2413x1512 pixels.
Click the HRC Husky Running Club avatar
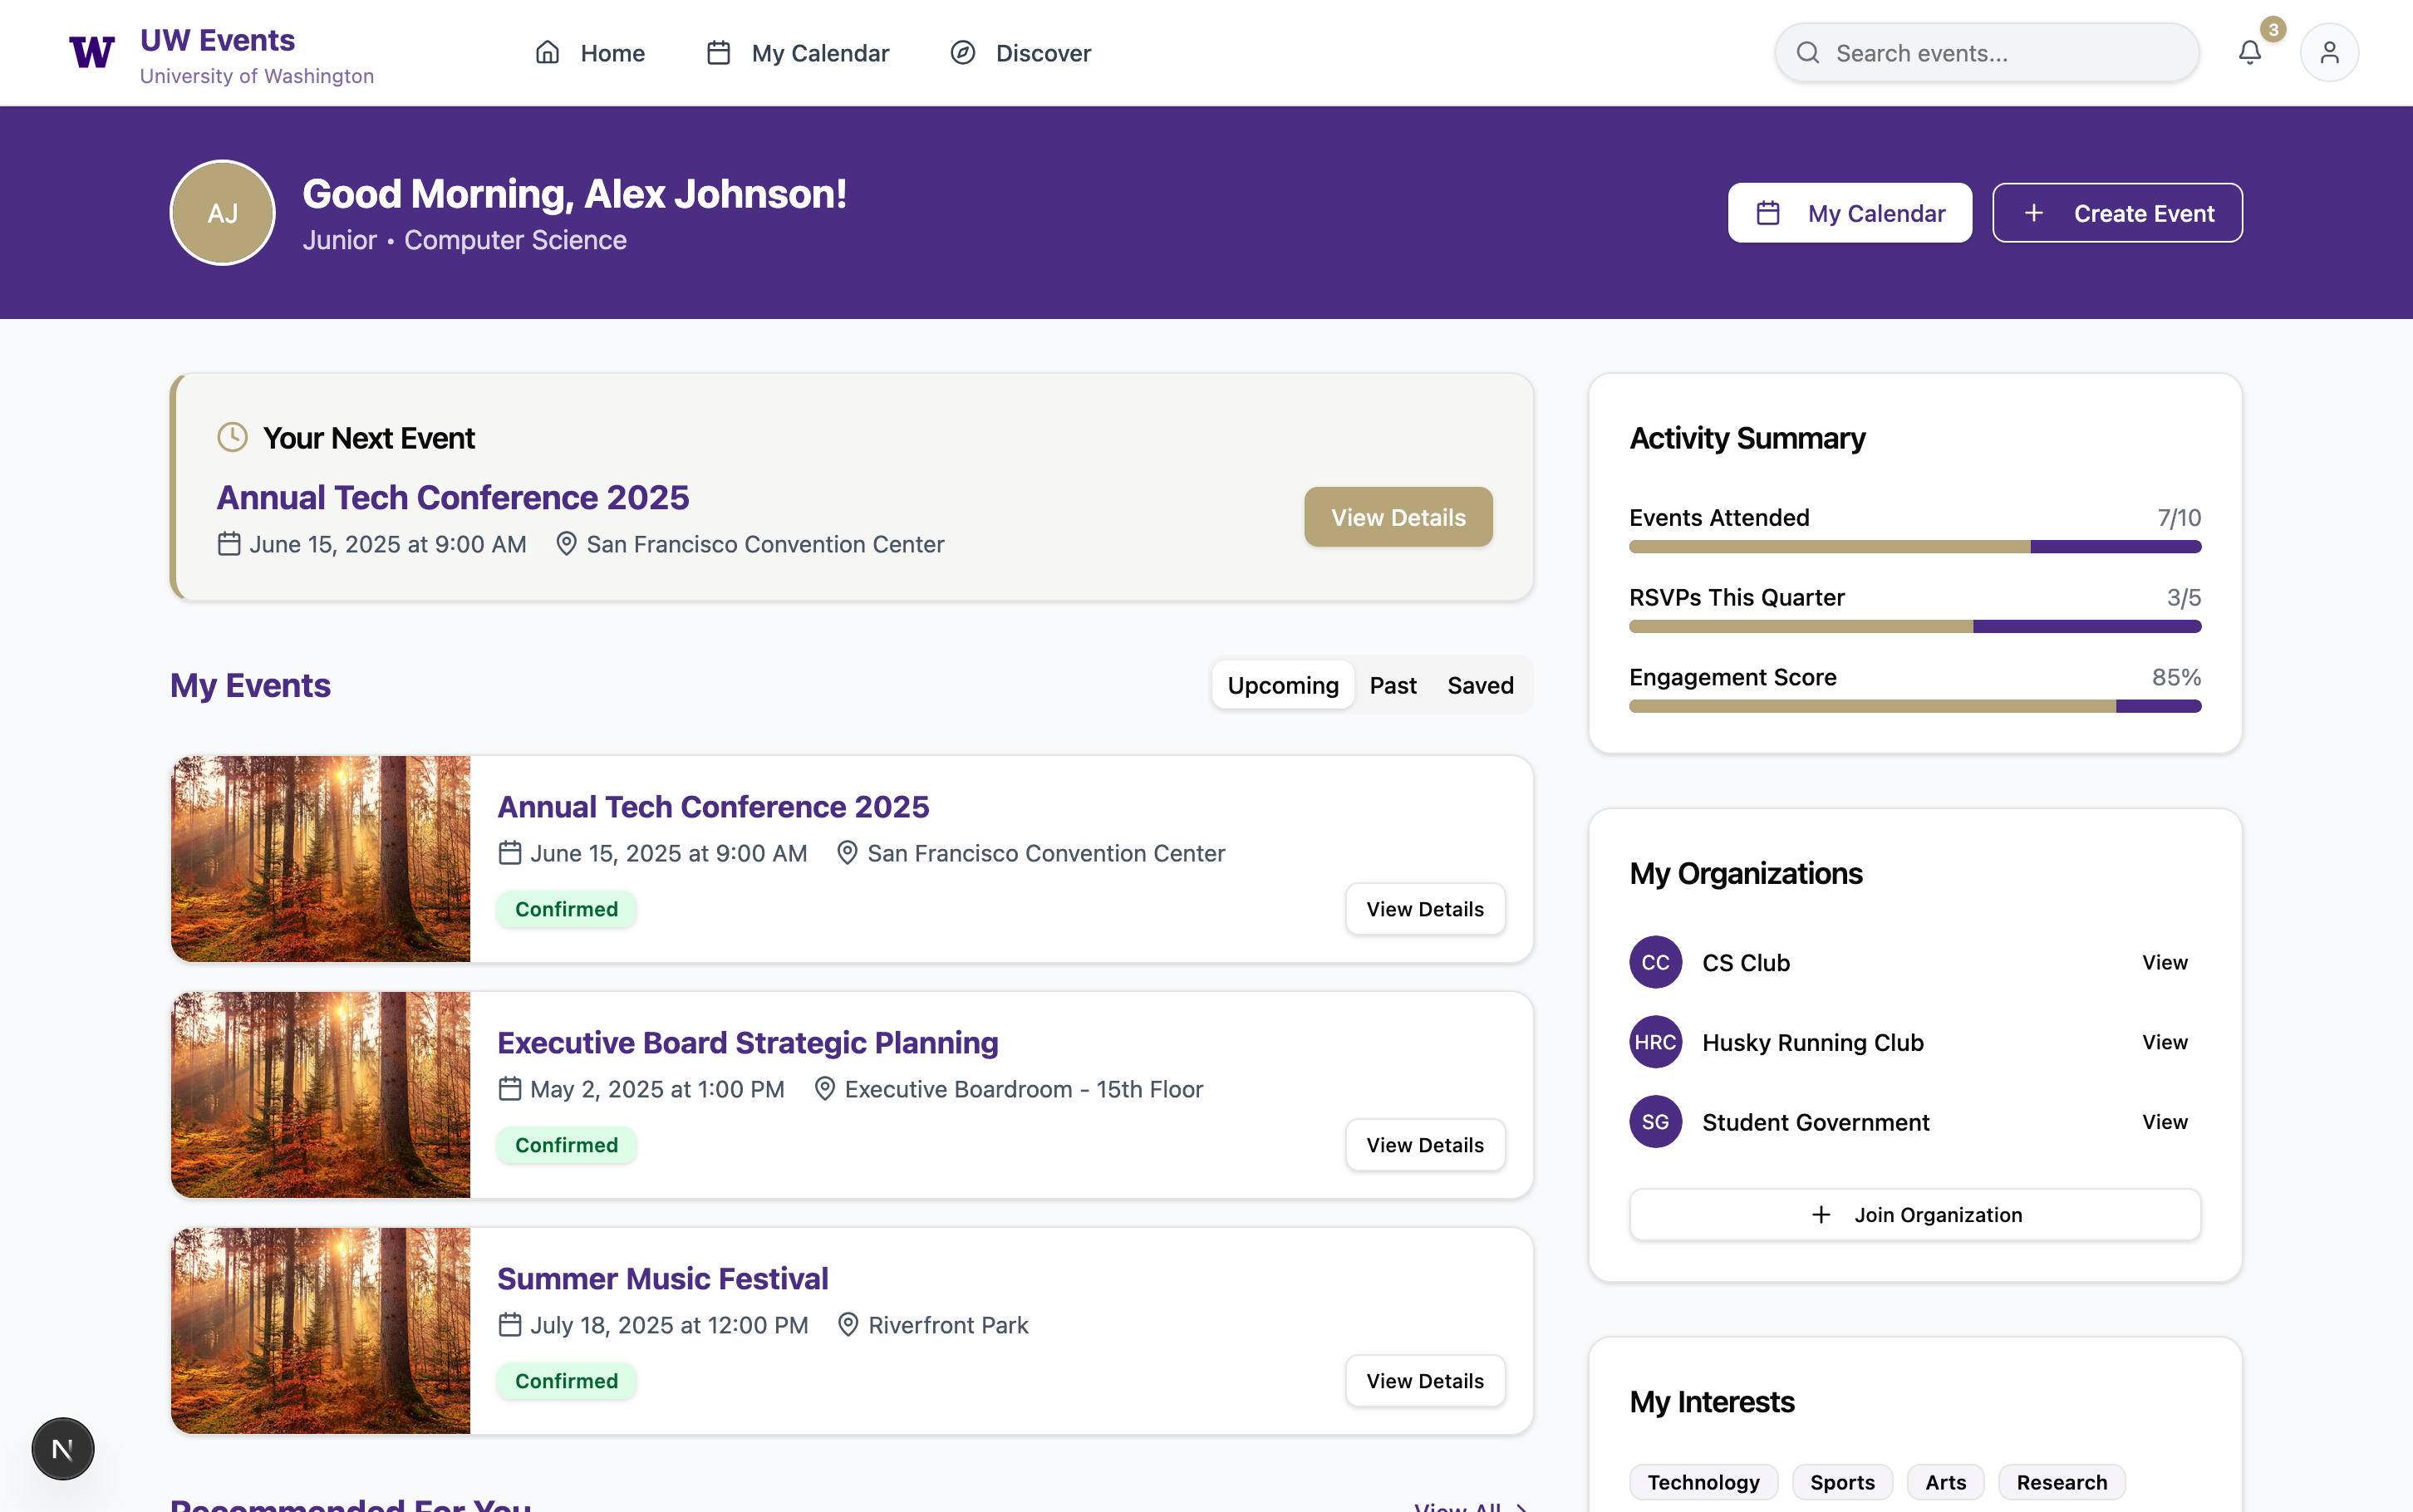1655,1042
